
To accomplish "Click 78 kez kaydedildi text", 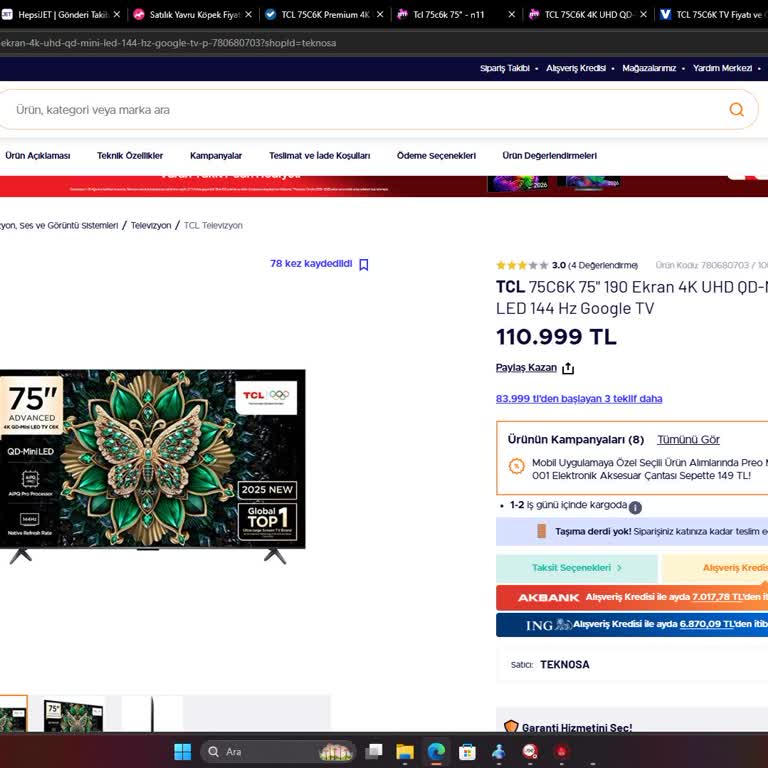I will [311, 264].
